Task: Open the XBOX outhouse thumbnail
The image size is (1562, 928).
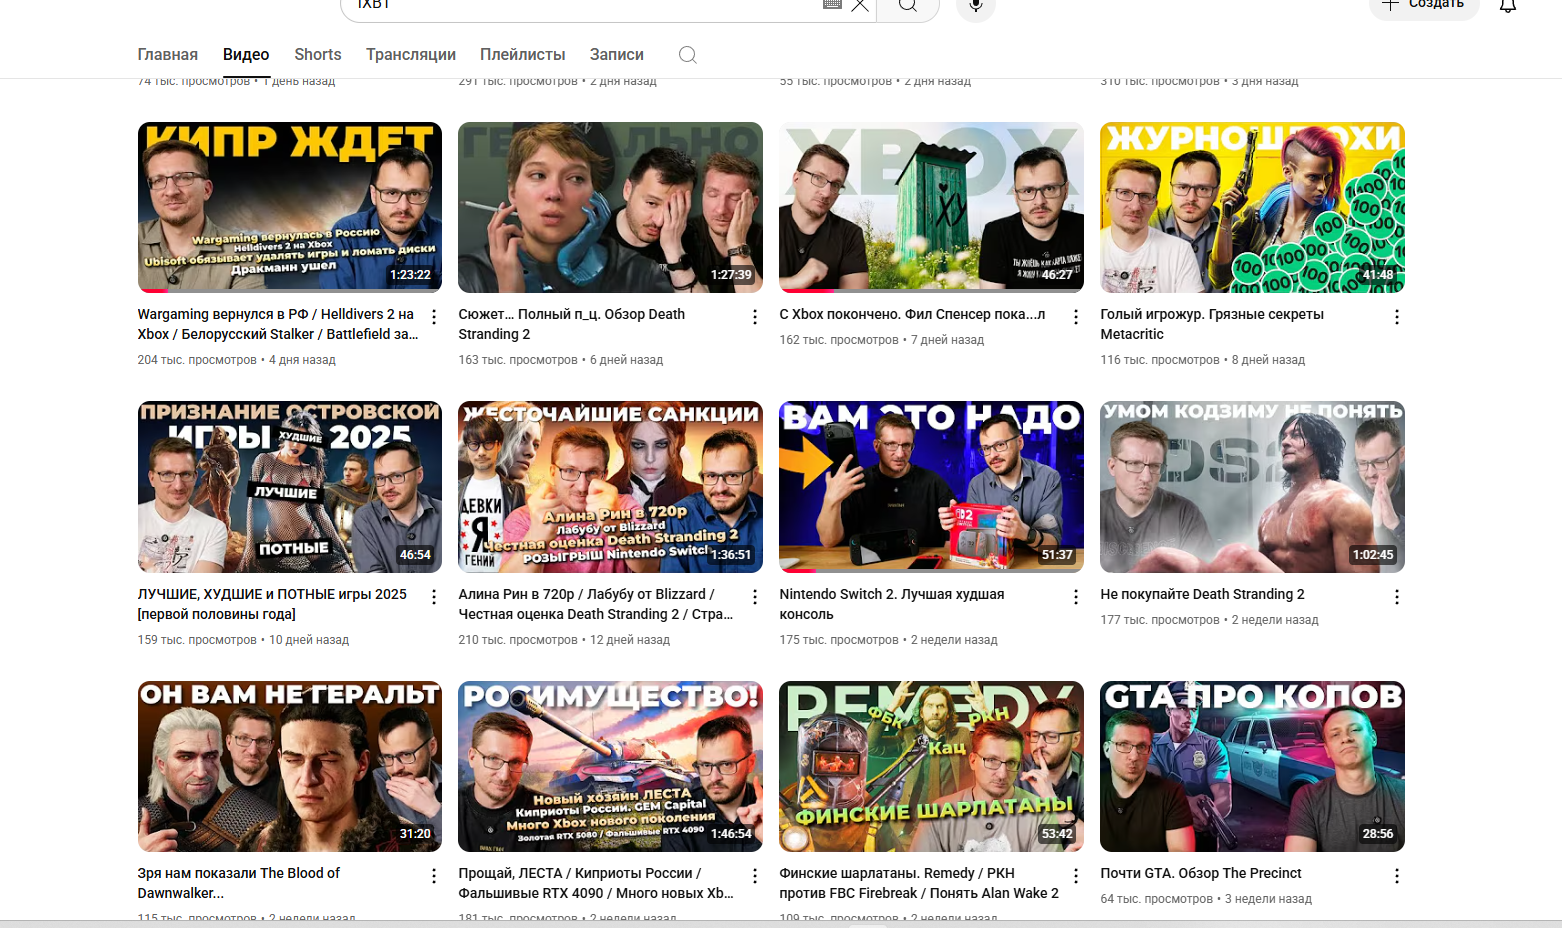Action: tap(931, 207)
